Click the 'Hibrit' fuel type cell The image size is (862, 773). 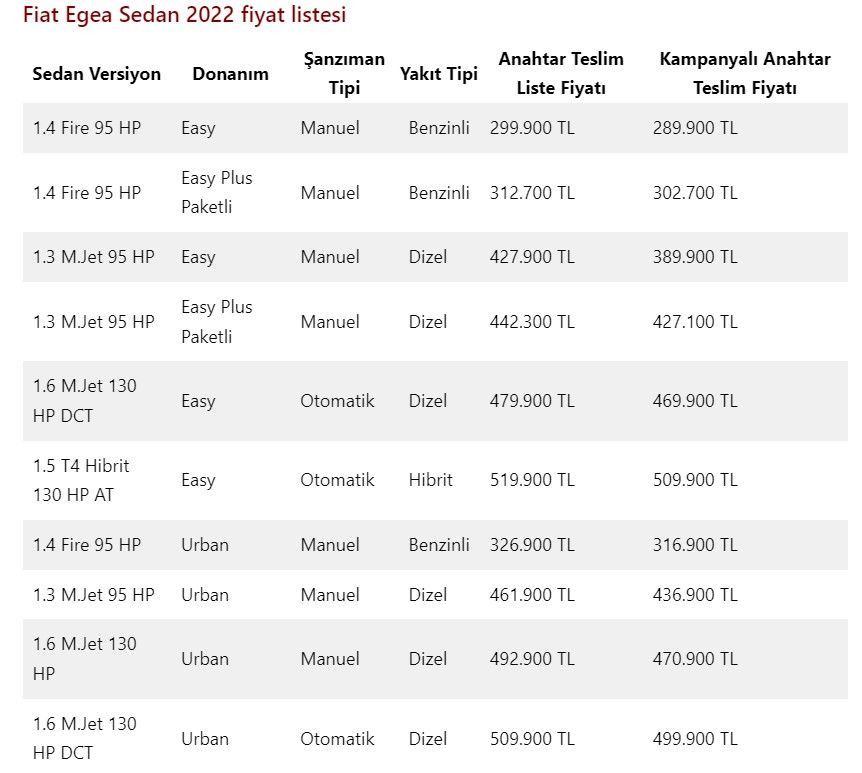coord(430,480)
